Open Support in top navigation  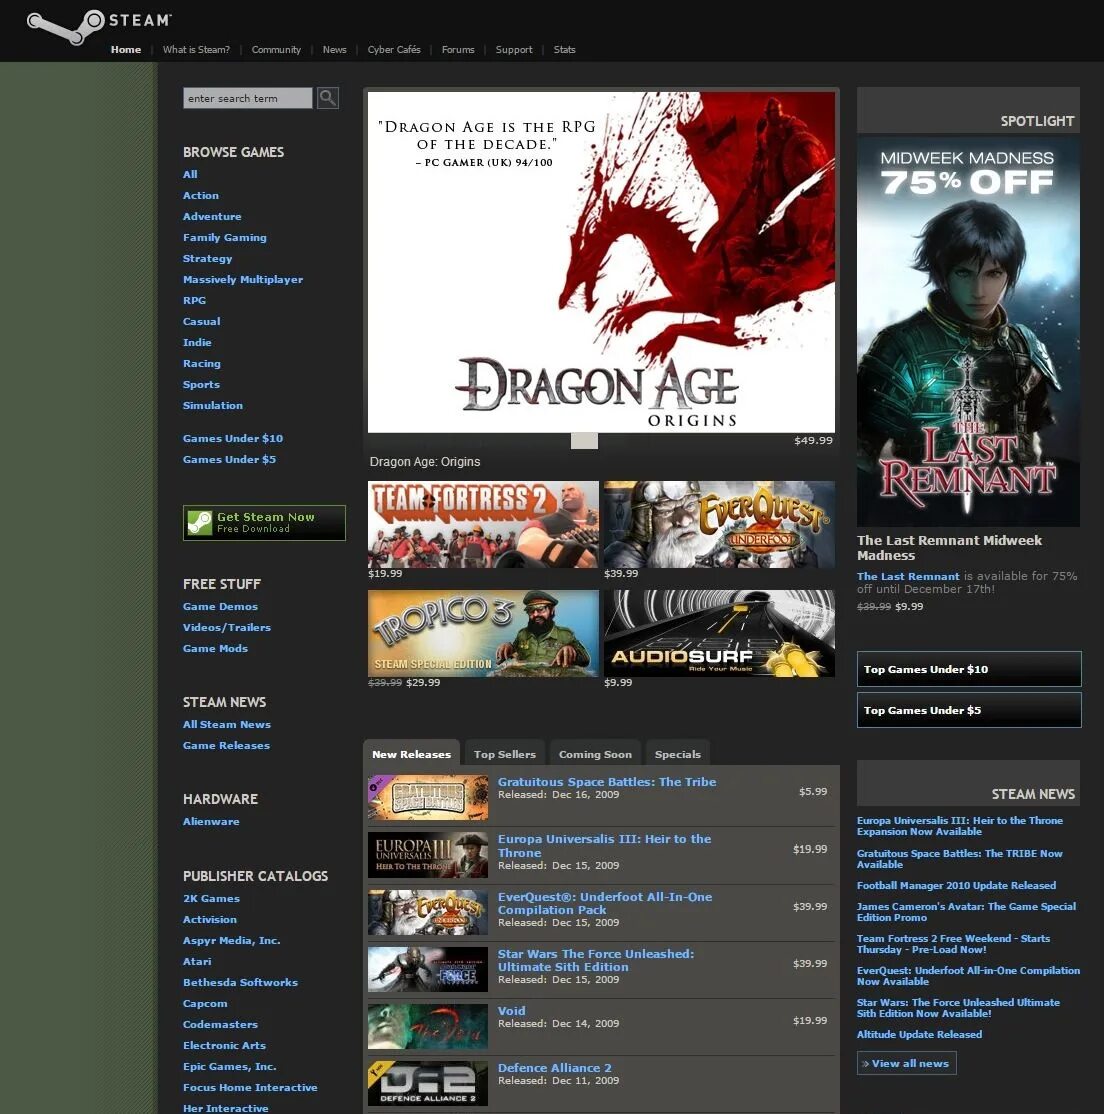pos(514,50)
